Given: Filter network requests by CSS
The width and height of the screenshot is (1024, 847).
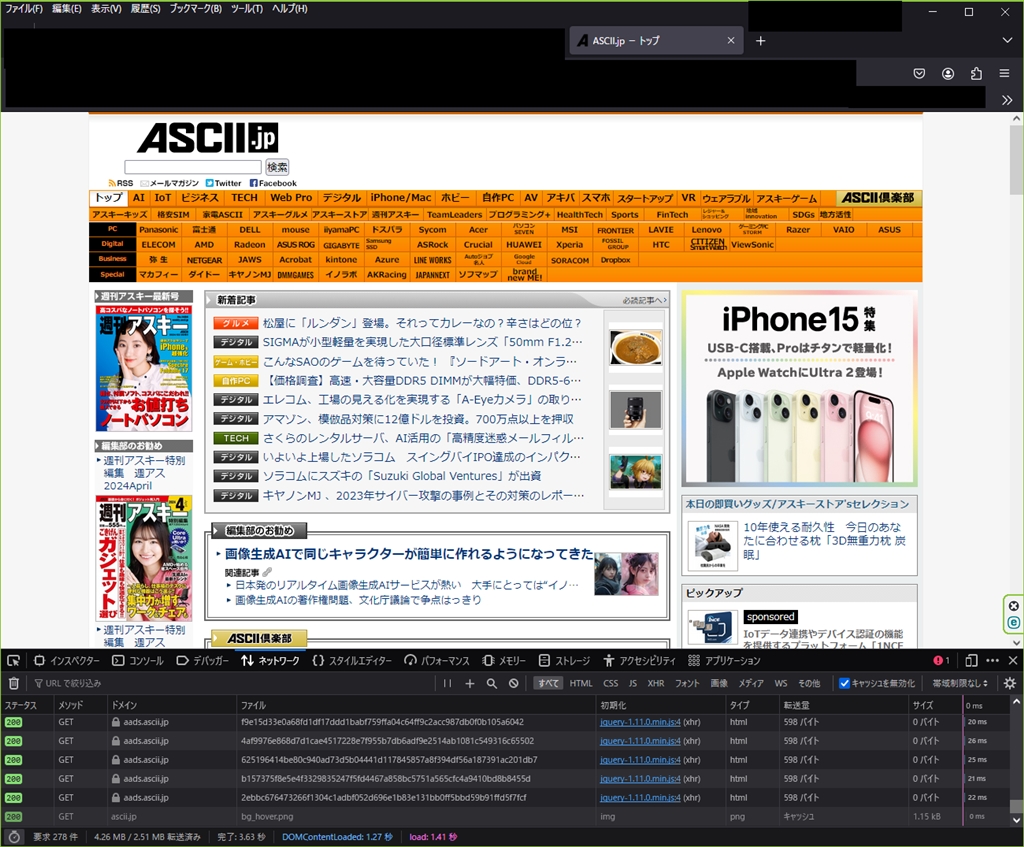Looking at the screenshot, I should point(611,683).
